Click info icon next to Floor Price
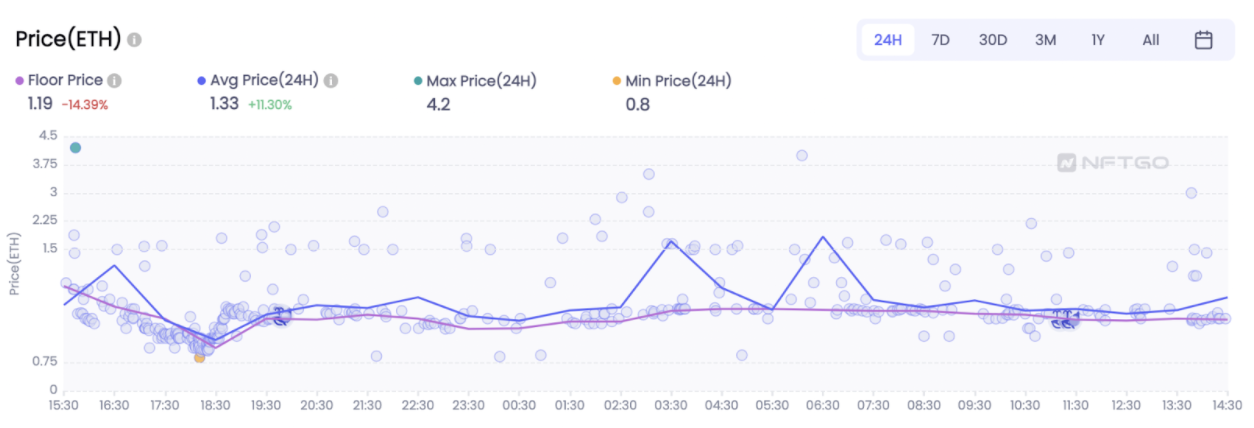 click(x=115, y=81)
